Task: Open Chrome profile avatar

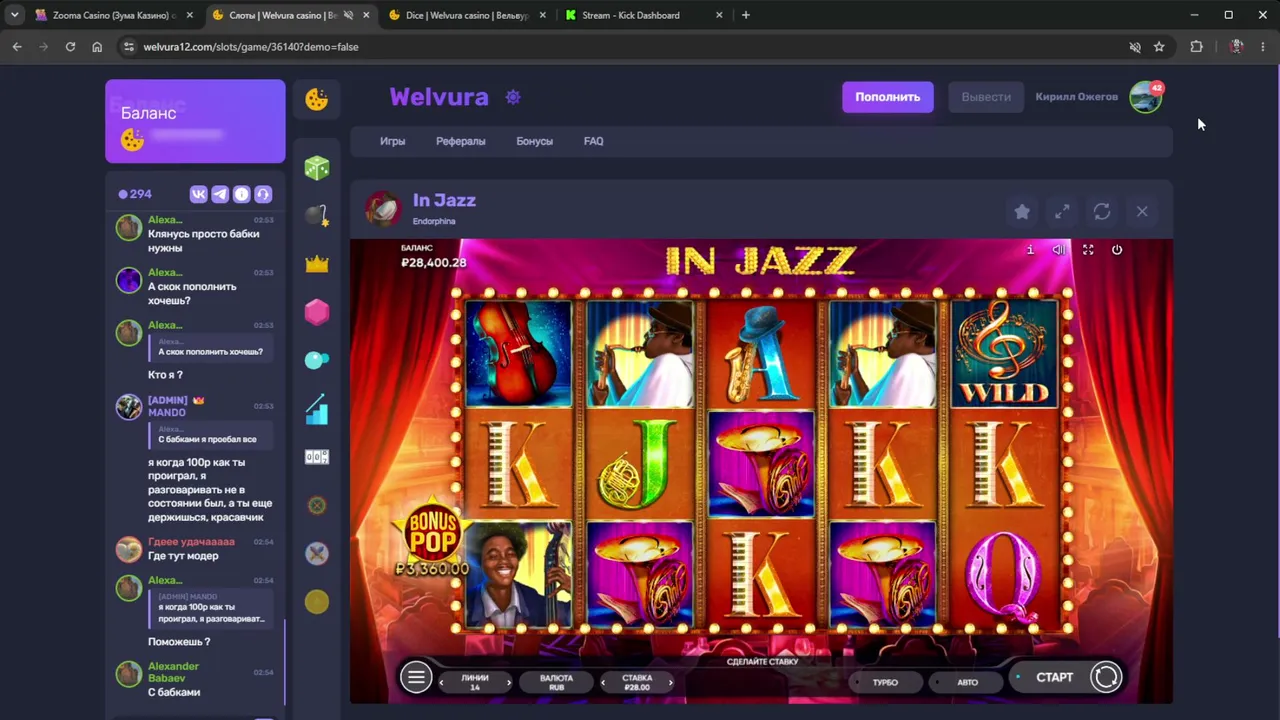Action: (1237, 47)
